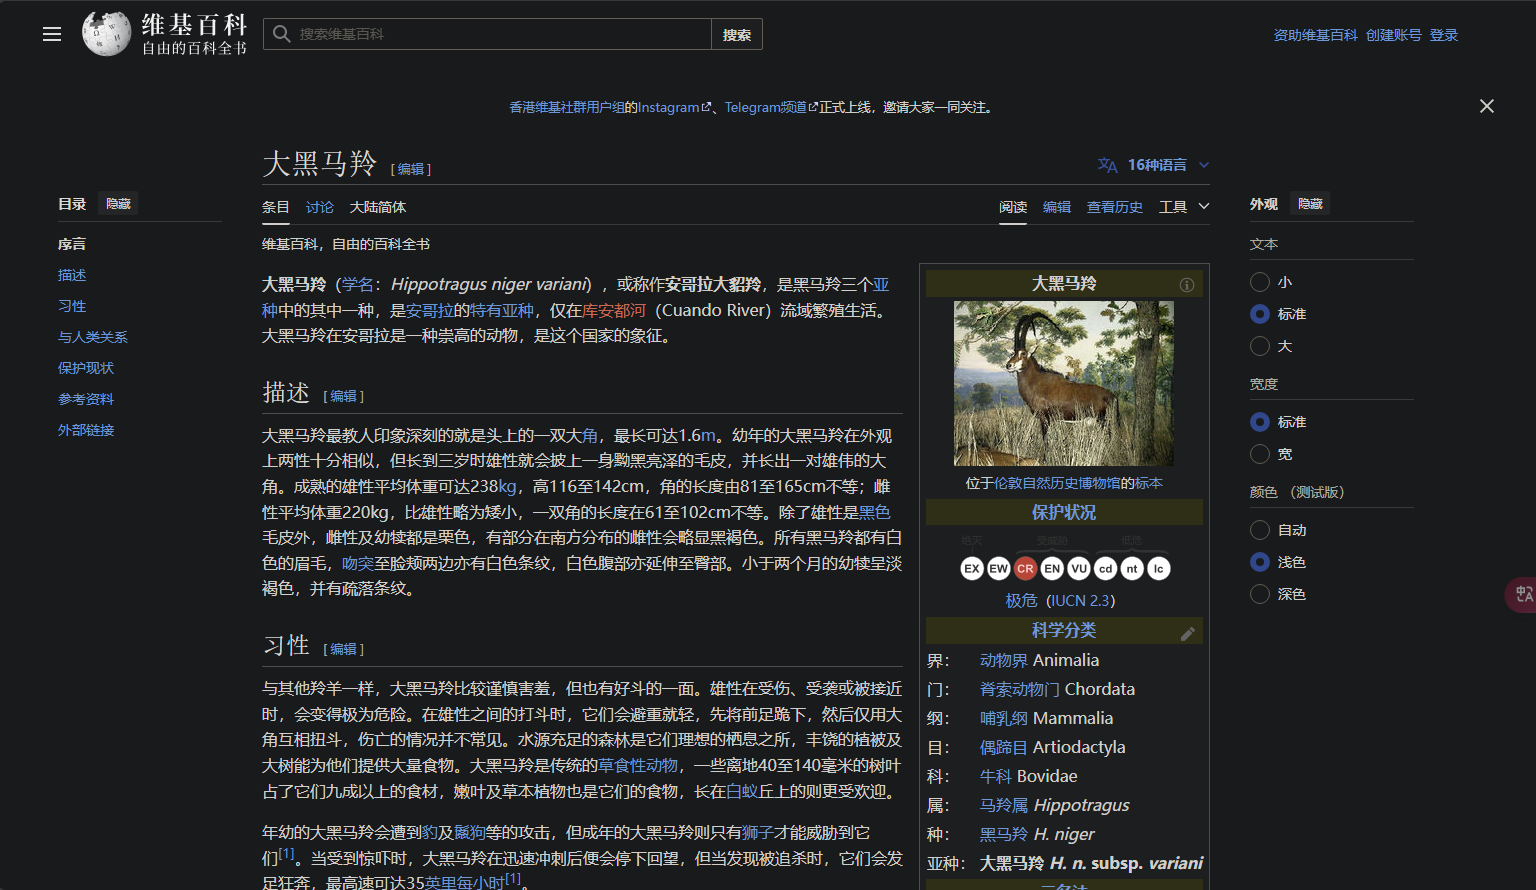Image resolution: width=1536 pixels, height=890 pixels.
Task: Open the 查看历史 tab
Action: (1114, 207)
